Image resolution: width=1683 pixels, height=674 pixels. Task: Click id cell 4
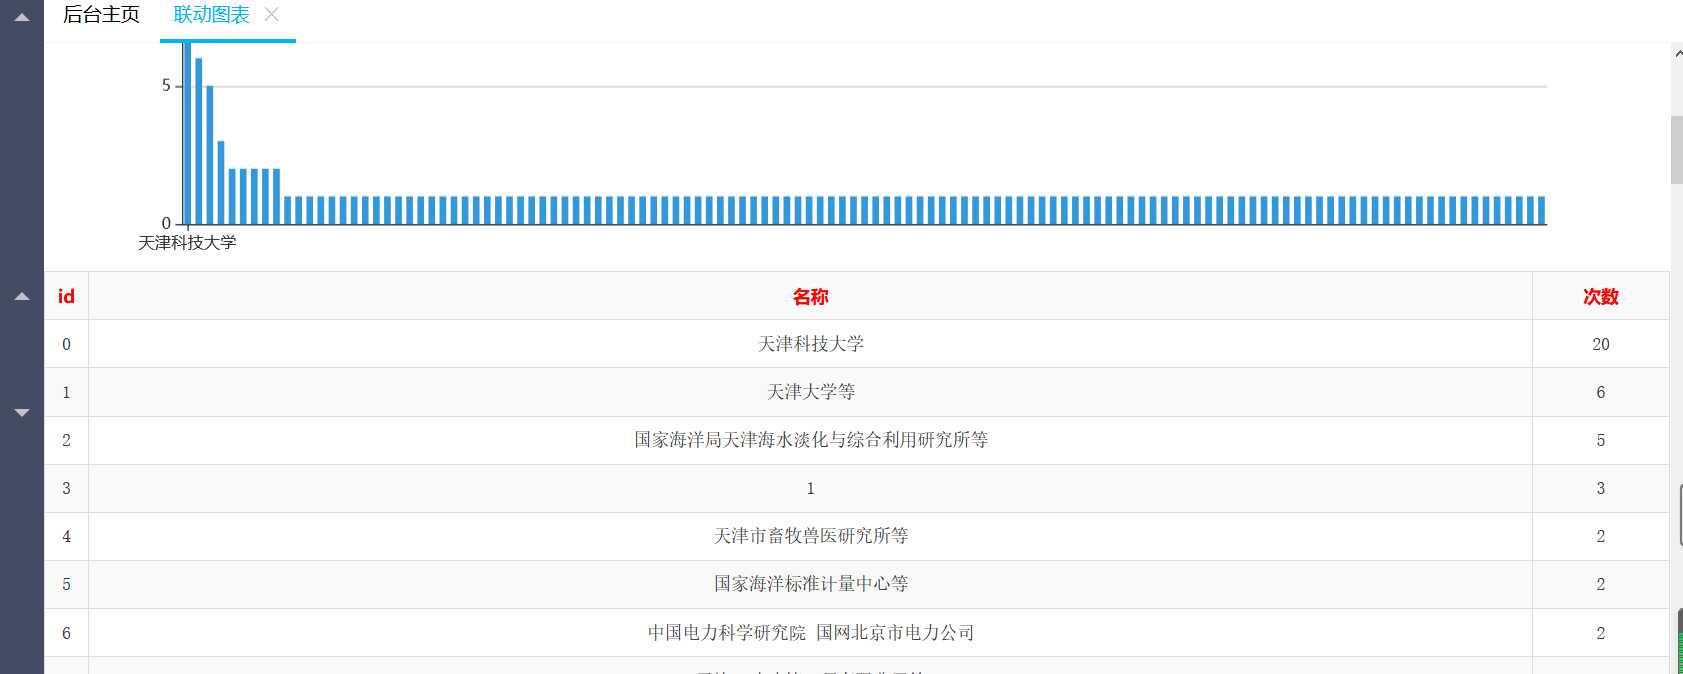66,536
